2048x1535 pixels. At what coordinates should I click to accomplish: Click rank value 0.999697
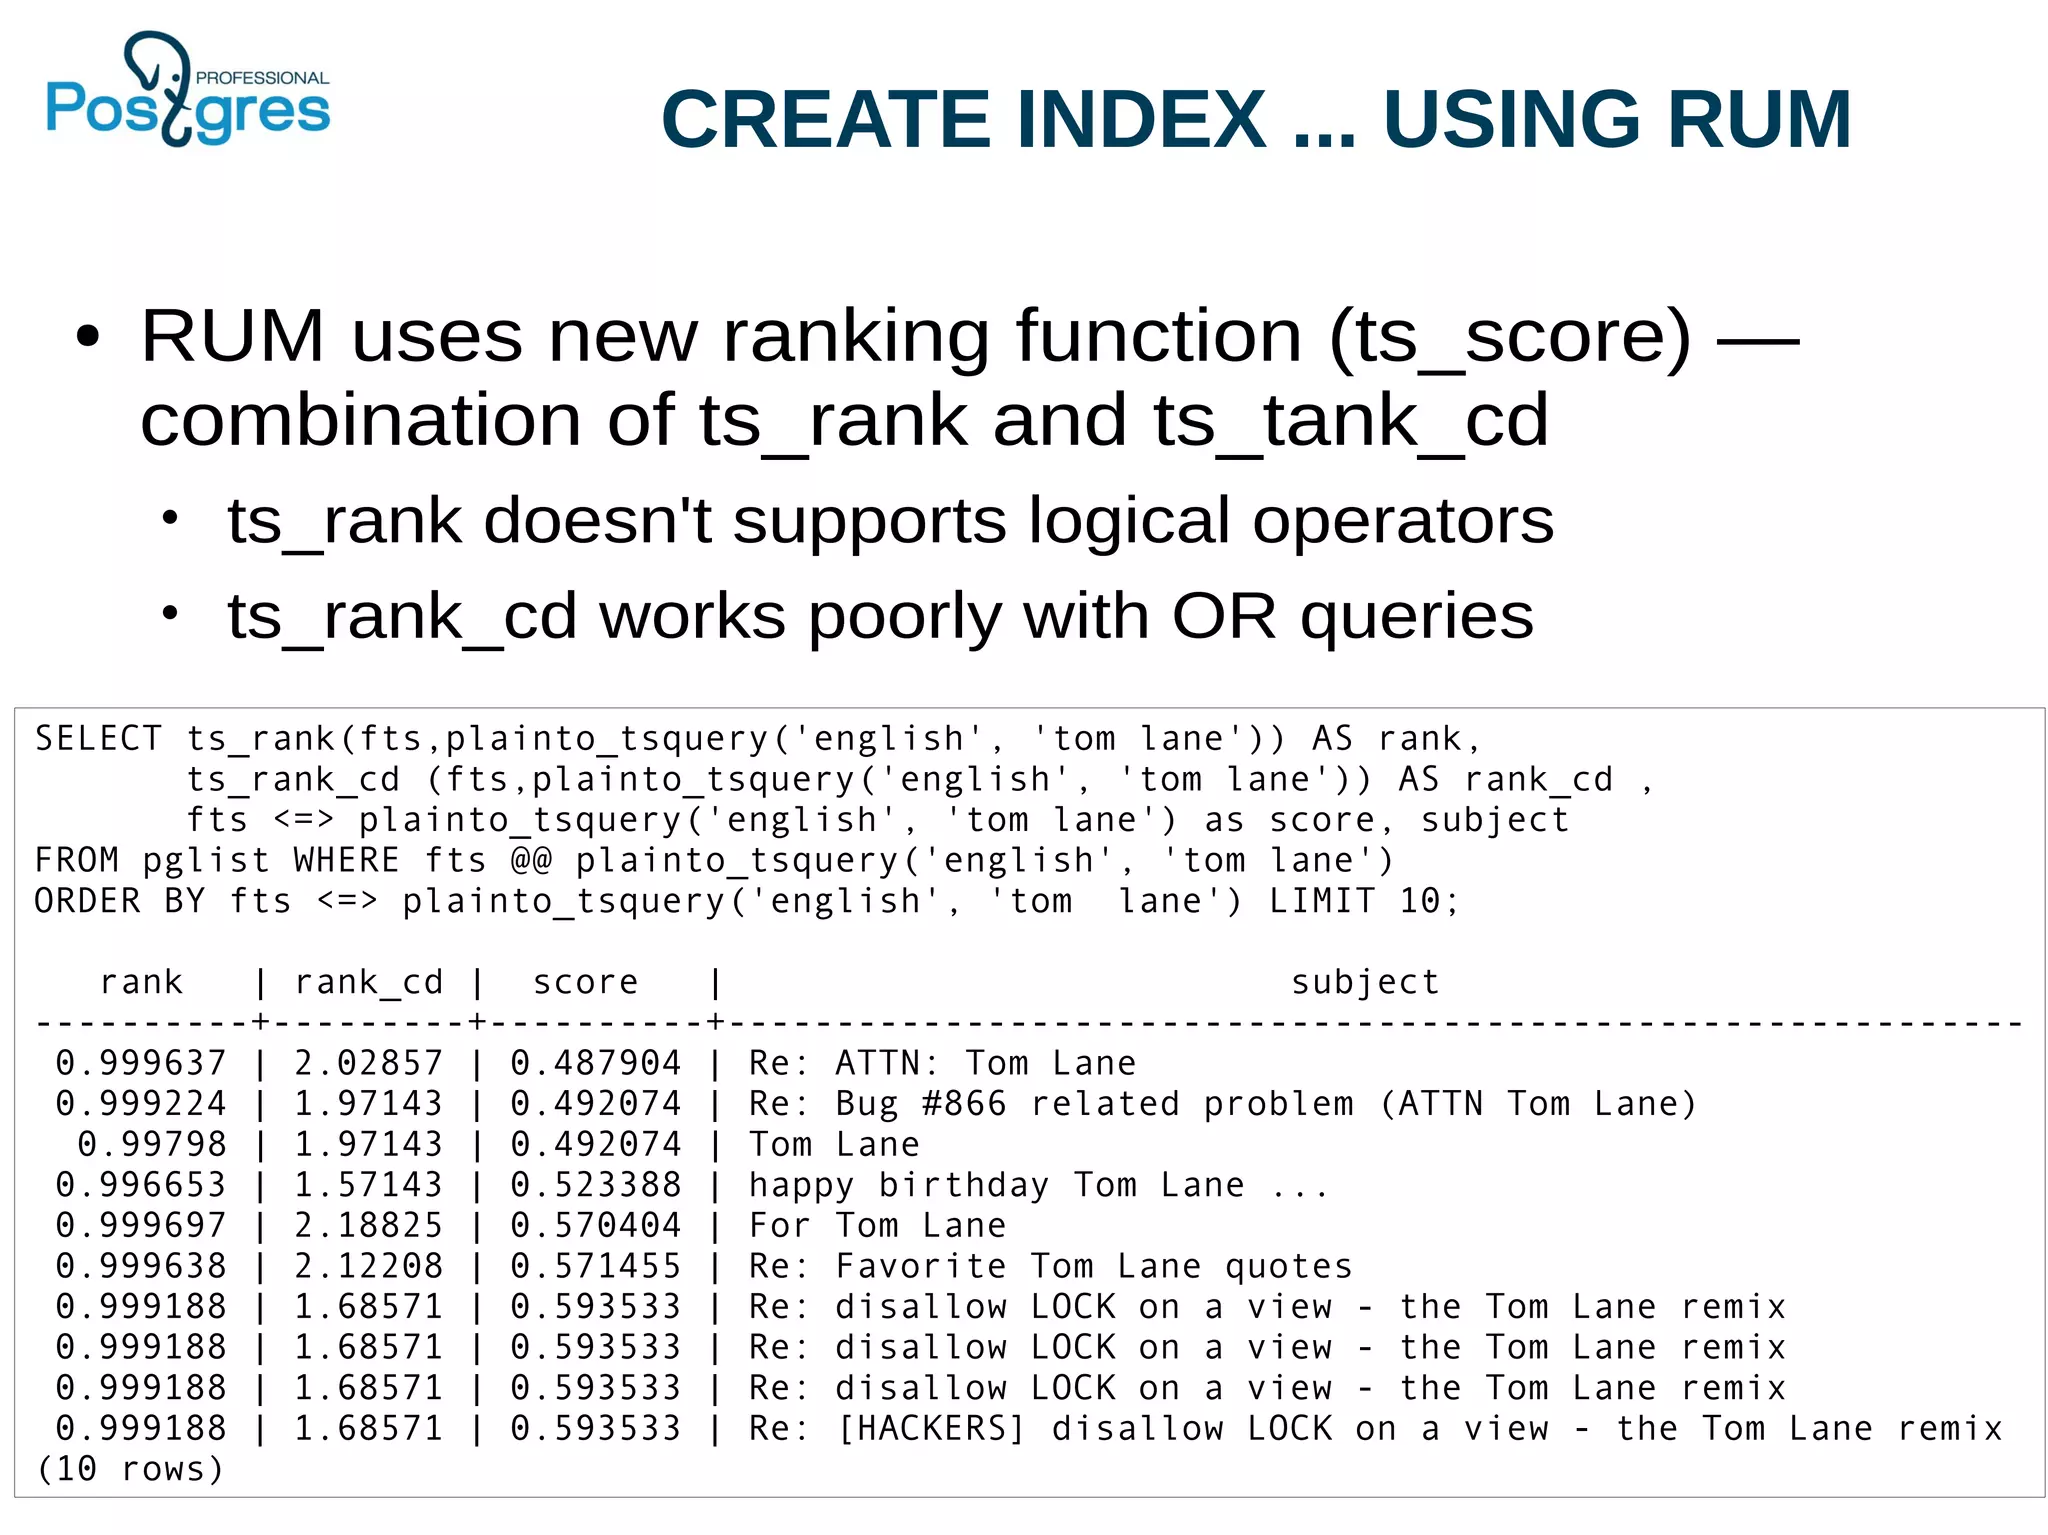[x=140, y=1225]
